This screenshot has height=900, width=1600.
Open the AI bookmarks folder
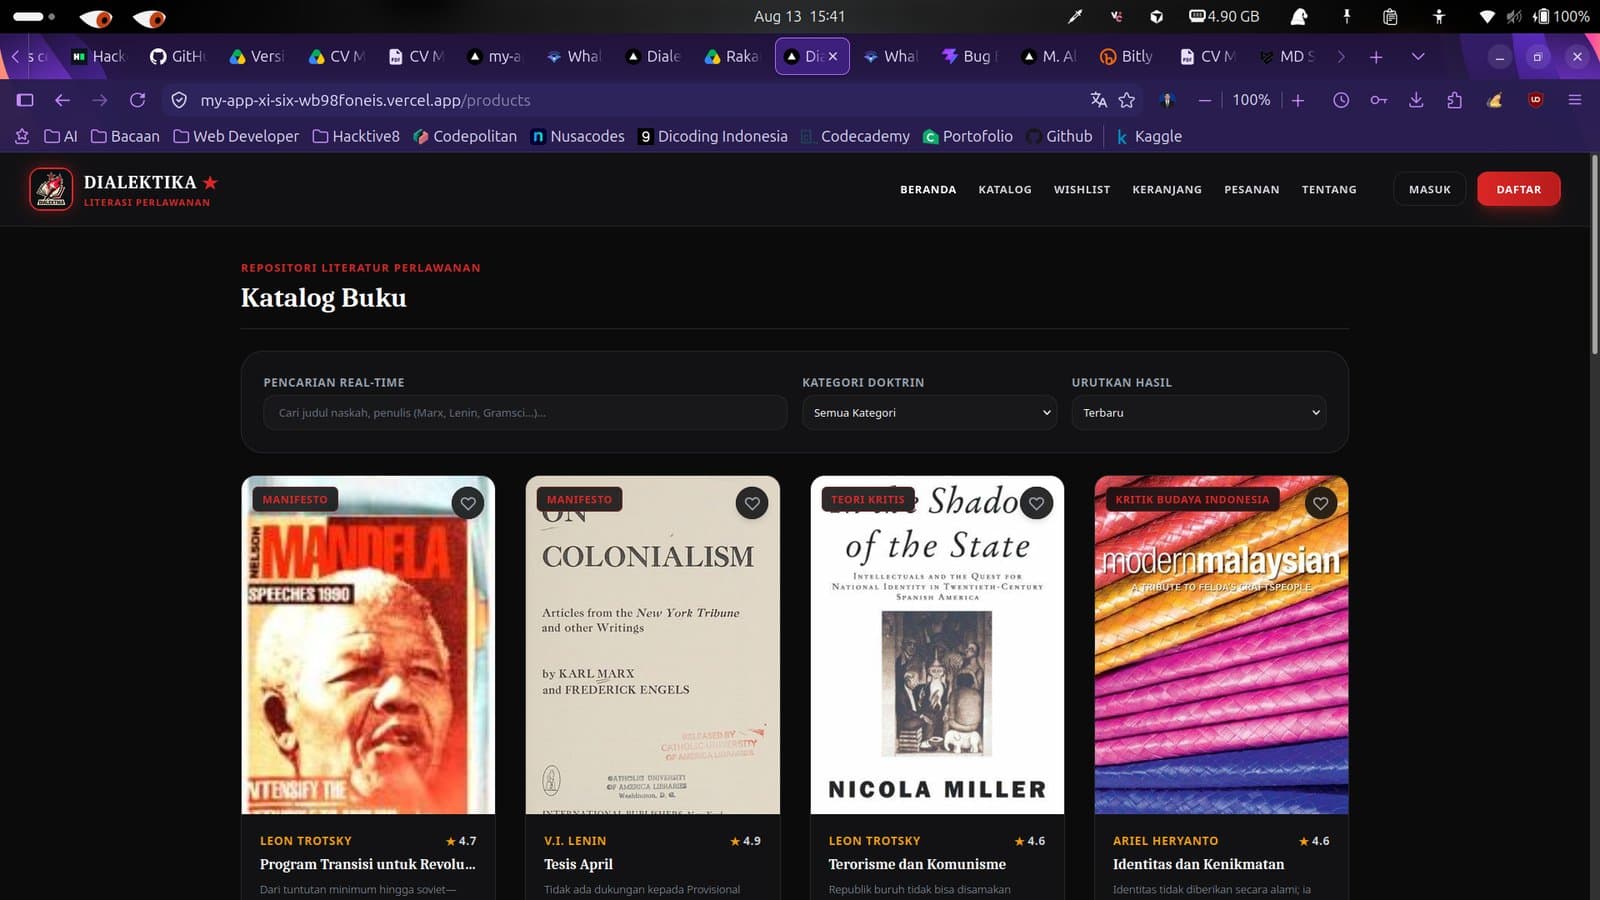(60, 136)
